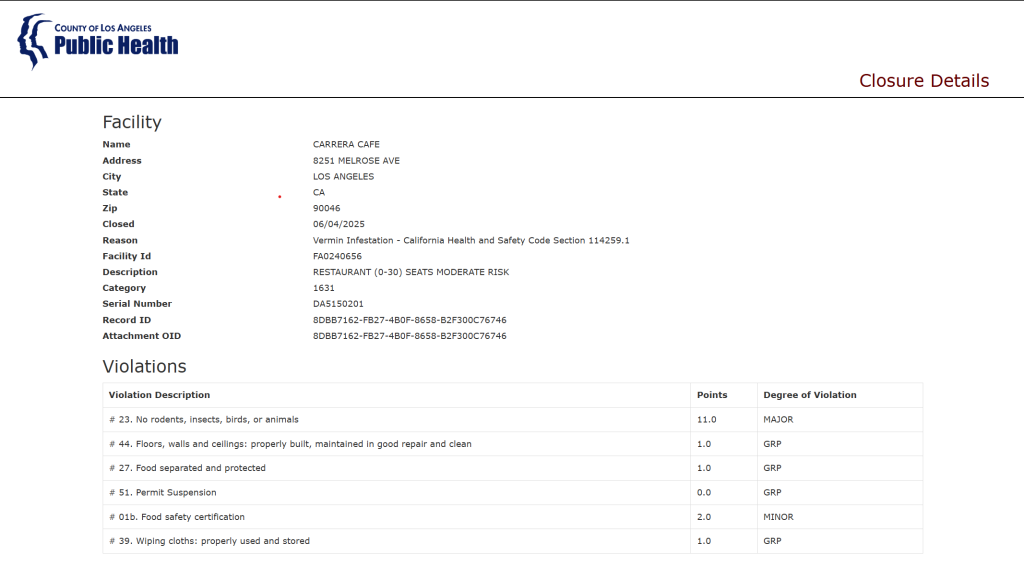Click the state value CA
The height and width of the screenshot is (568, 1024).
319,193
